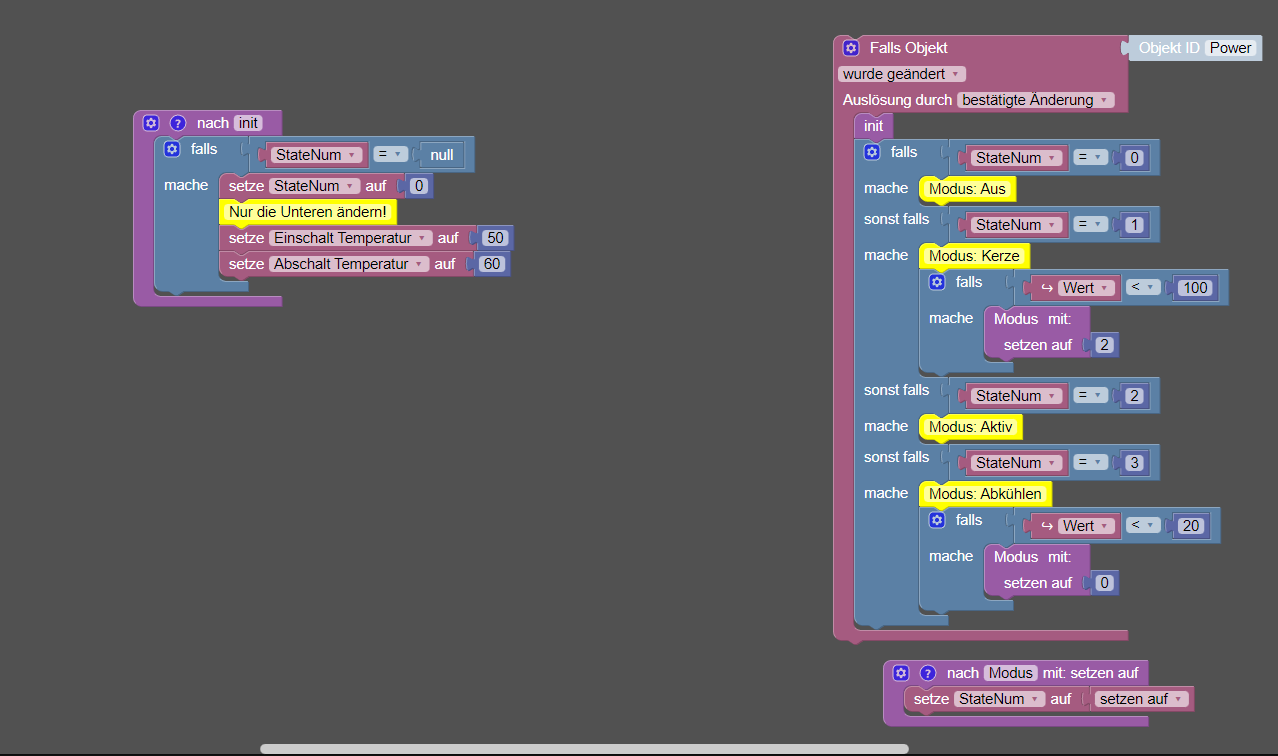Select yellow comment 'Nur die Unteren ändern!'

click(x=308, y=212)
